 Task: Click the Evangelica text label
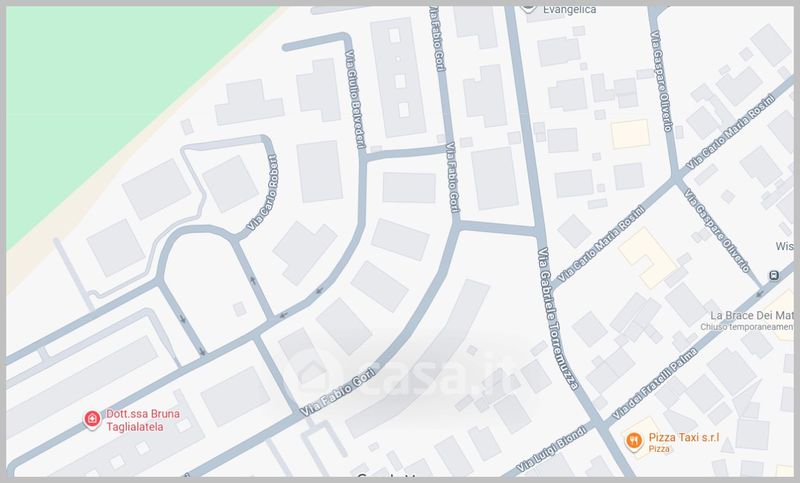[x=569, y=10]
